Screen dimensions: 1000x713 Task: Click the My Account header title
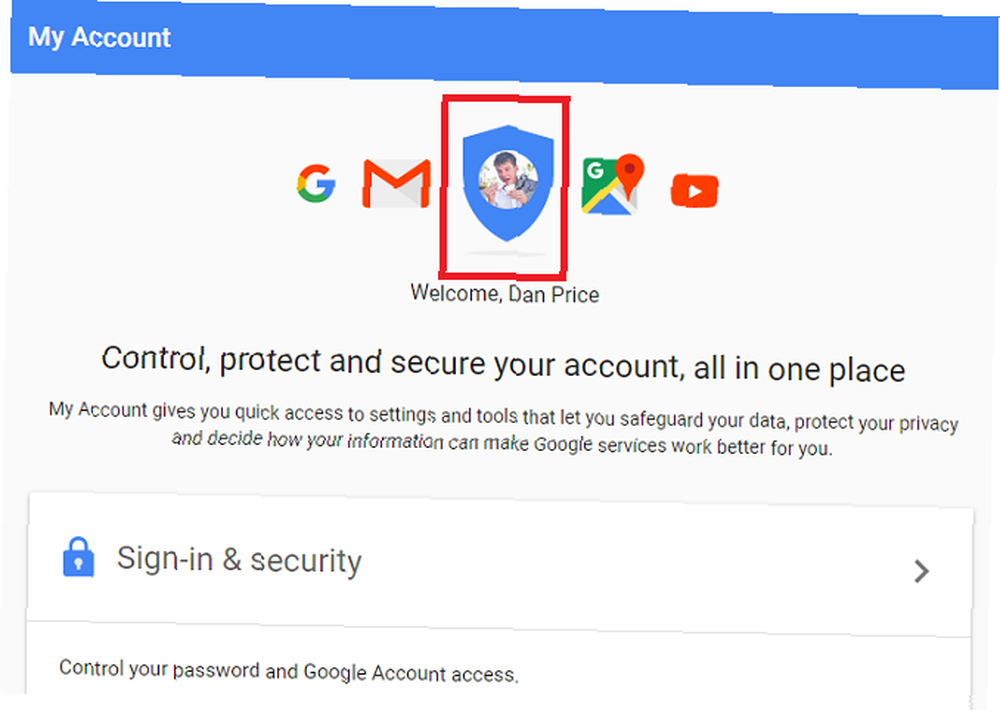pyautogui.click(x=99, y=37)
